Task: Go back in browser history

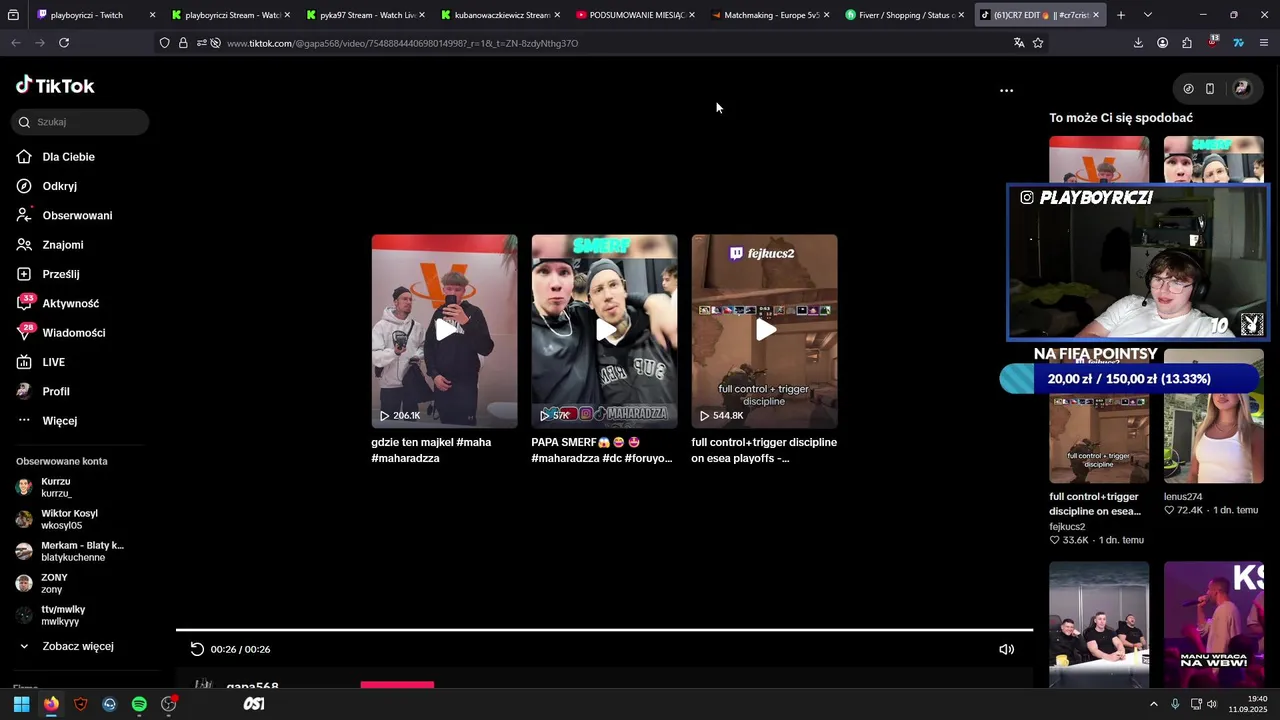Action: 16,43
